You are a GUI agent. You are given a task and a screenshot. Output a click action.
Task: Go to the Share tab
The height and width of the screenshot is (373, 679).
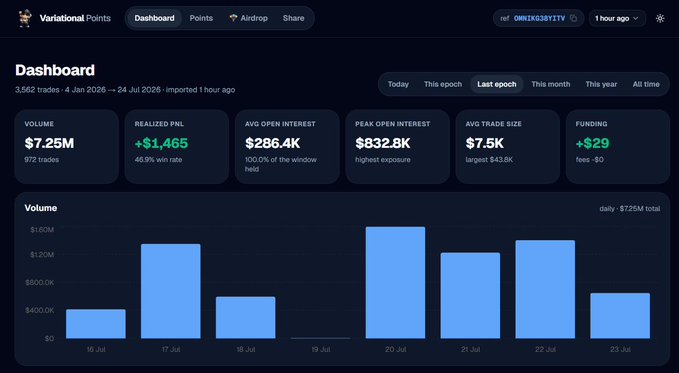point(294,18)
